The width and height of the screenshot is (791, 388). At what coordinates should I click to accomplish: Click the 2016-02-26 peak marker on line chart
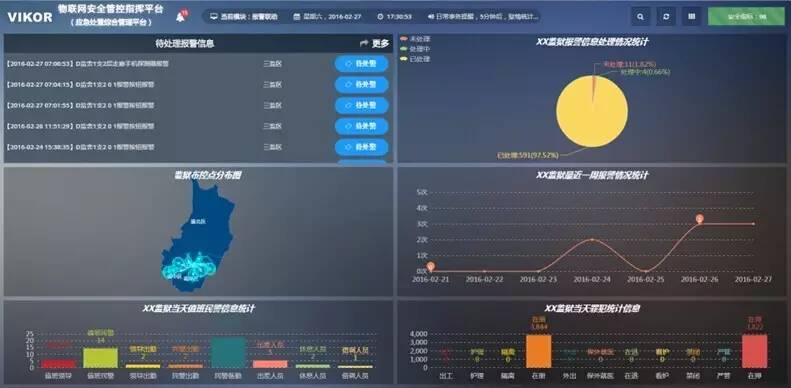[x=700, y=218]
